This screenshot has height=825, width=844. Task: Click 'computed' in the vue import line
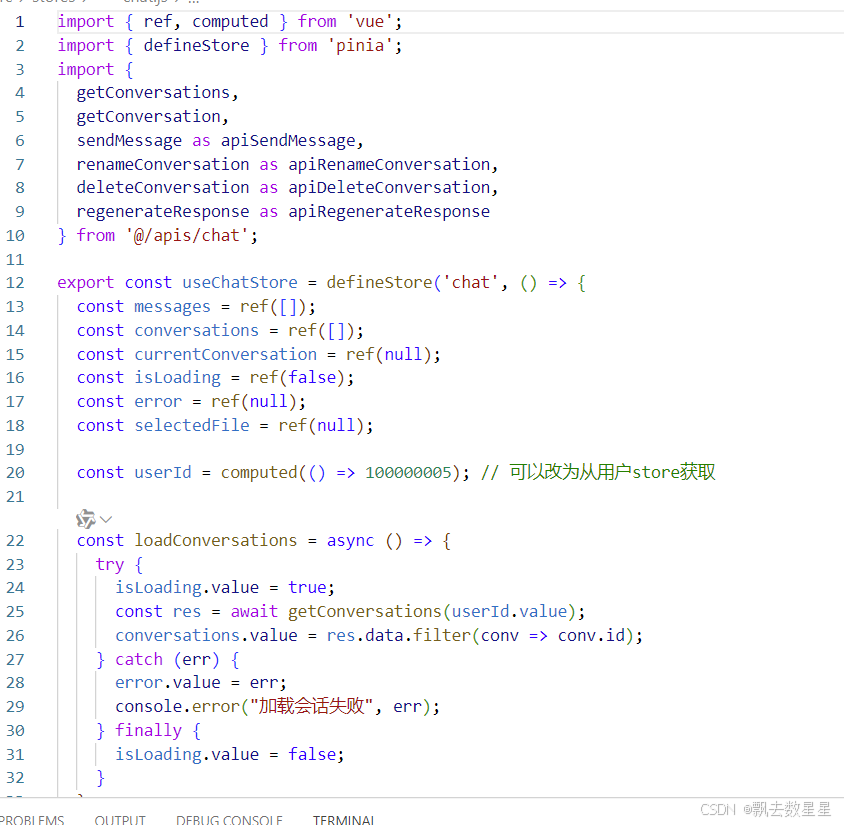coord(230,22)
